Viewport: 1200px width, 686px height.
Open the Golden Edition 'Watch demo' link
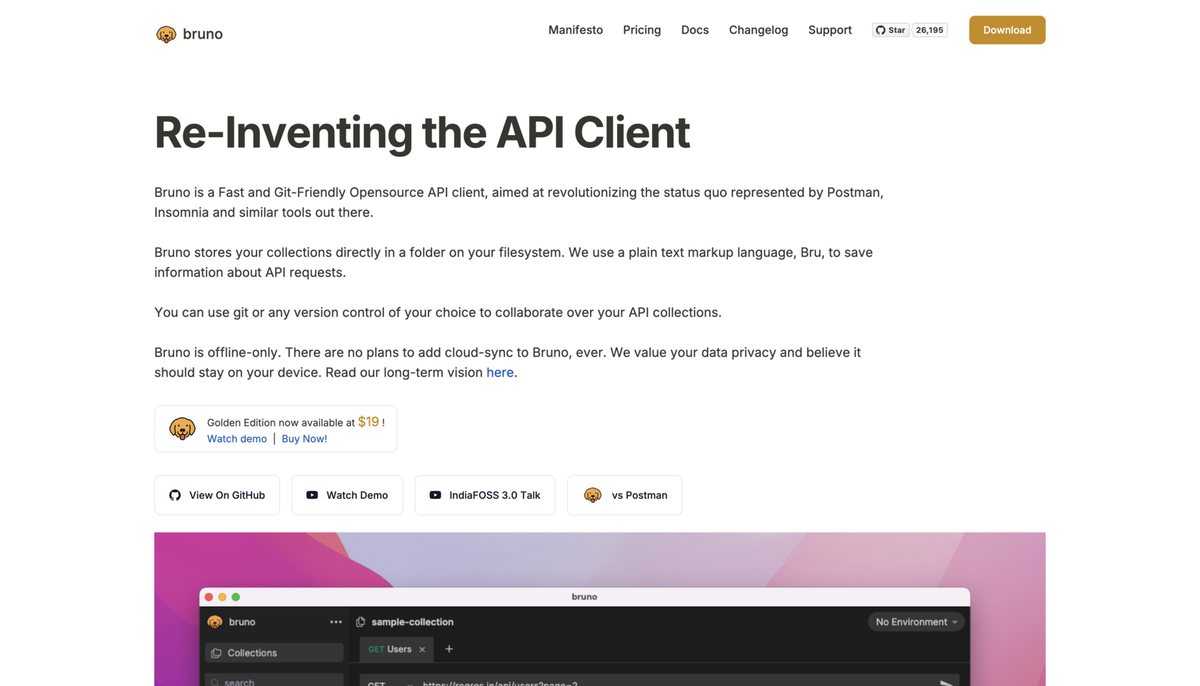click(237, 438)
